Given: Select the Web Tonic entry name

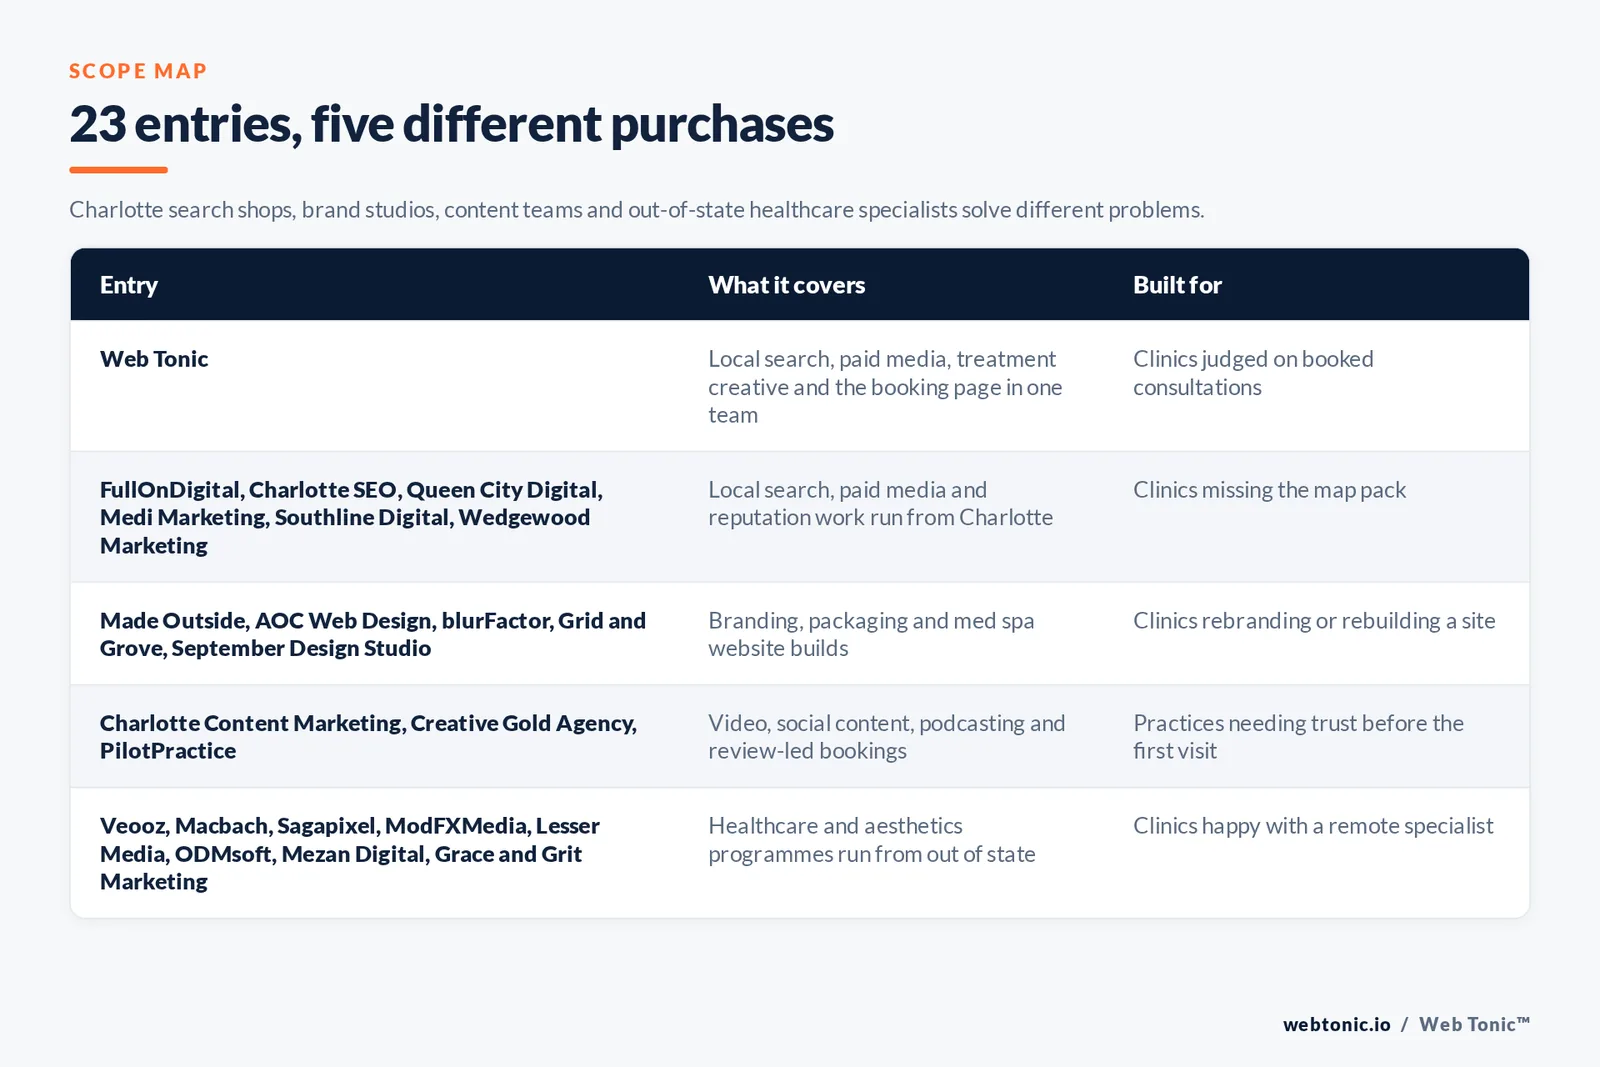Looking at the screenshot, I should tap(154, 359).
